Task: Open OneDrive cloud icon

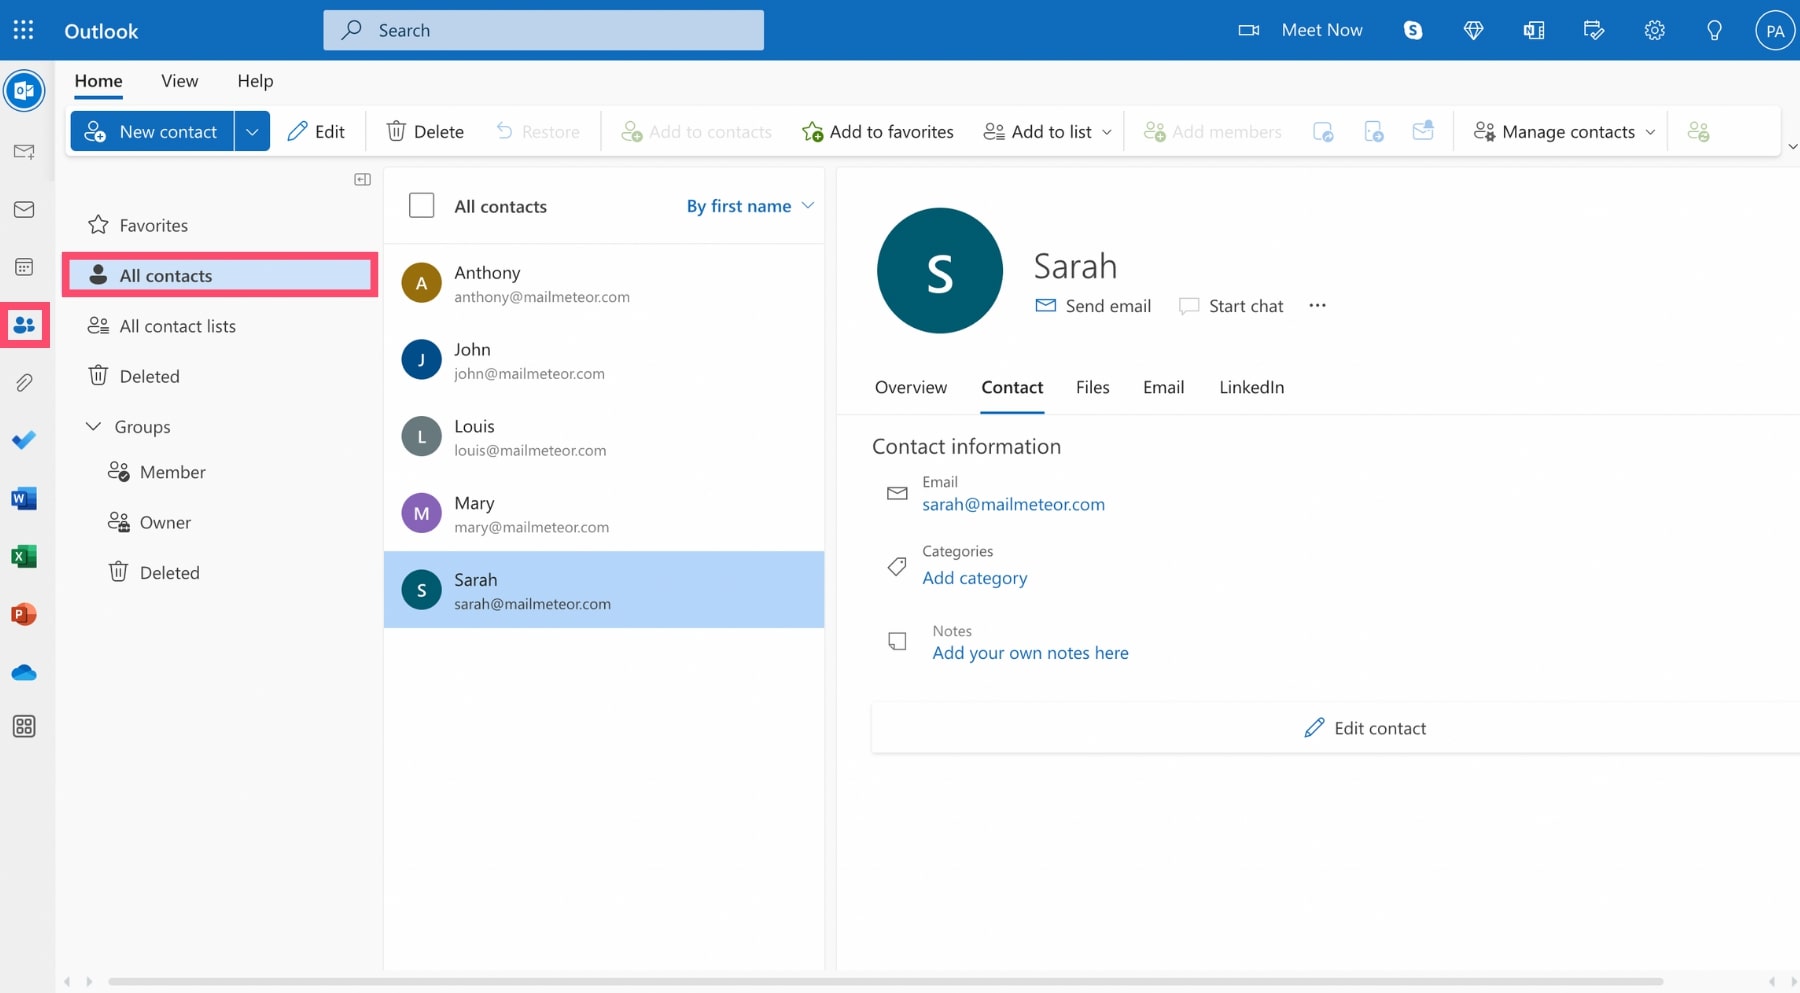Action: pos(24,672)
